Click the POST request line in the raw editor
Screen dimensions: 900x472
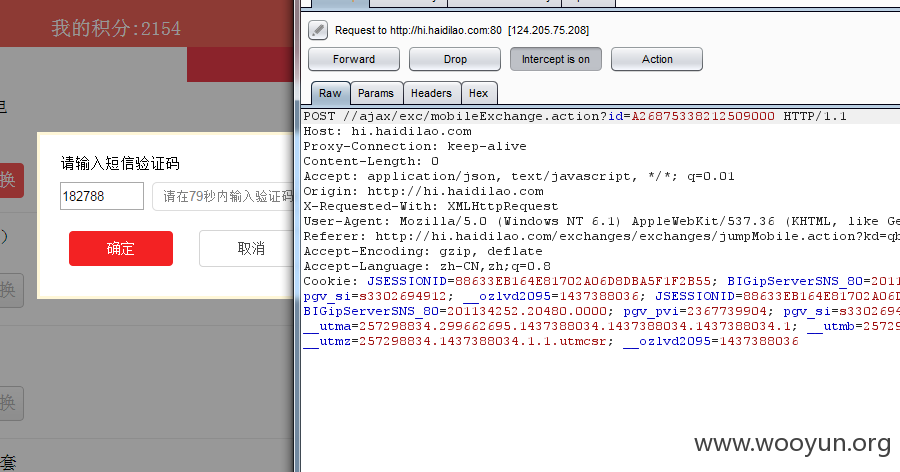[x=575, y=116]
